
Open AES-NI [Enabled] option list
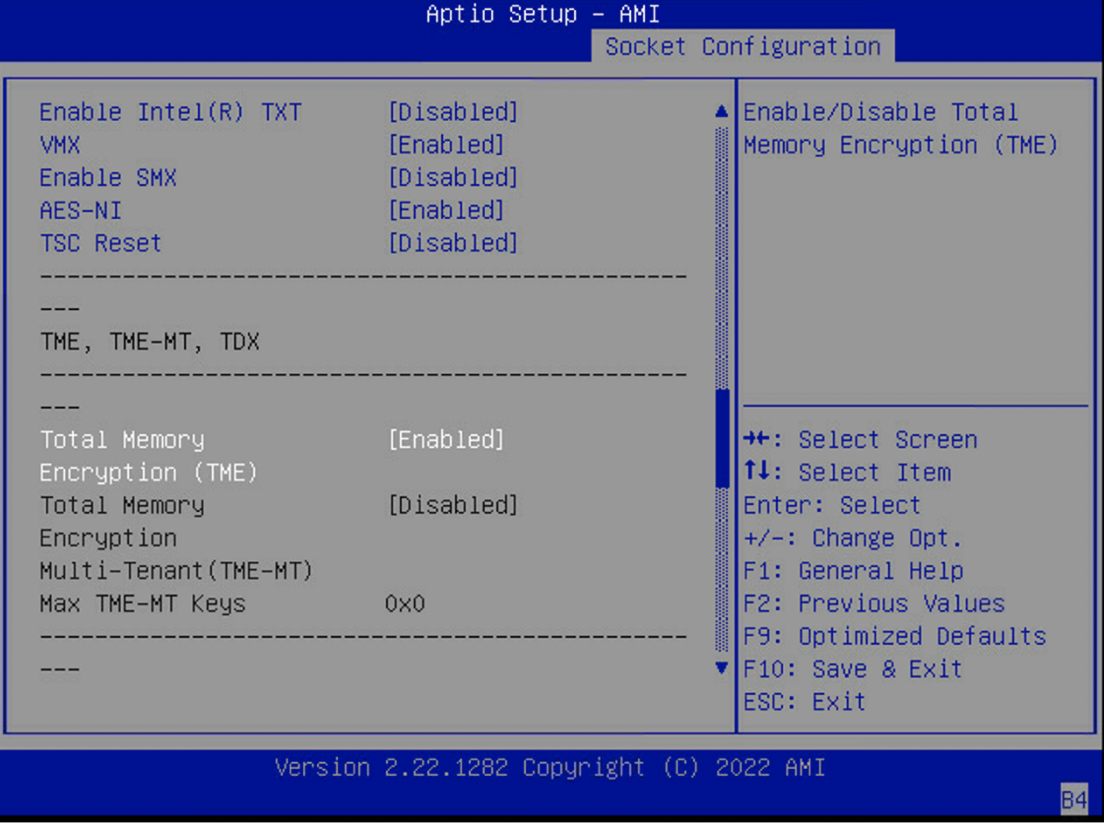(446, 211)
